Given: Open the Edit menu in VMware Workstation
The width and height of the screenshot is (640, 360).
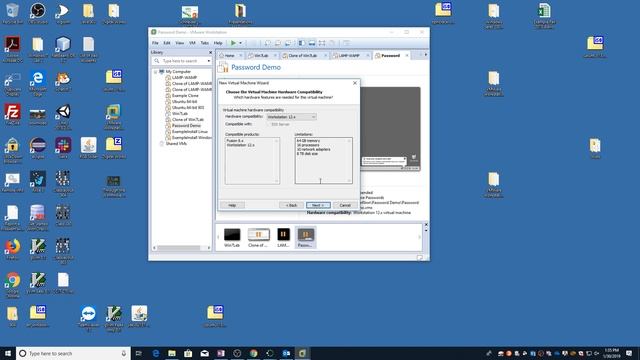Looking at the screenshot, I should click(x=167, y=43).
